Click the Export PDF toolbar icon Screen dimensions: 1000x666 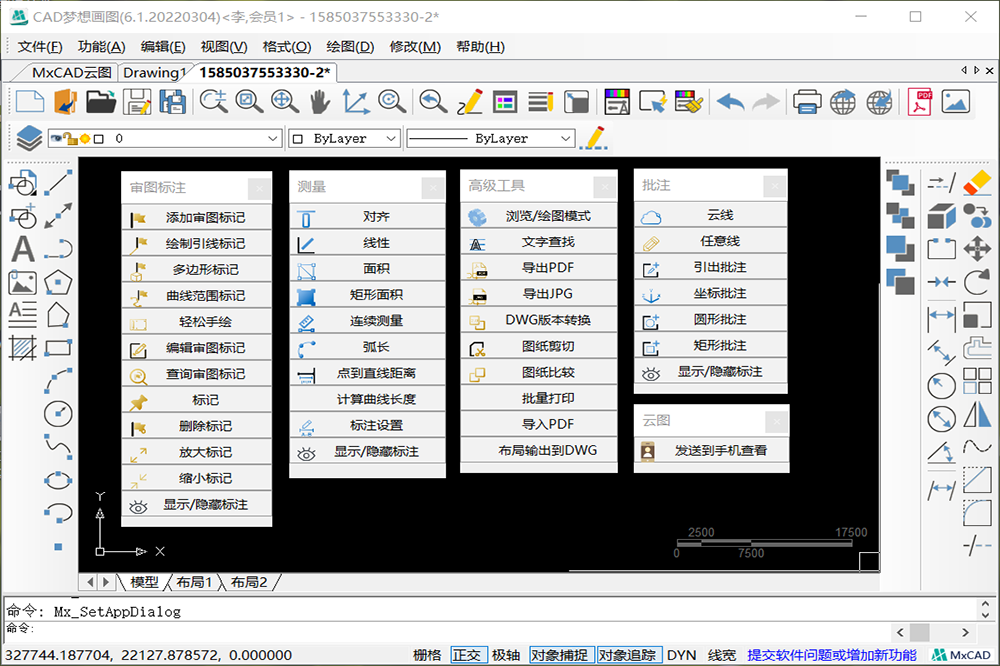920,101
